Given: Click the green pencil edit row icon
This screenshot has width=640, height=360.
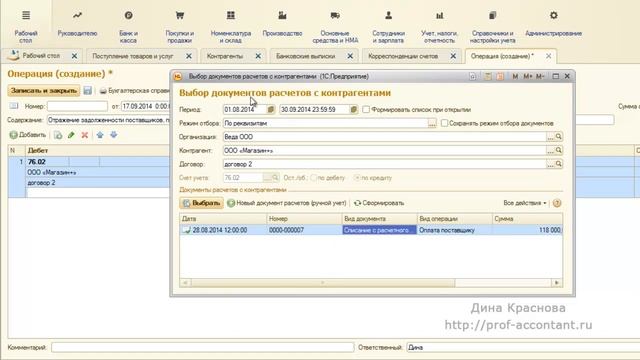Looking at the screenshot, I should (x=71, y=135).
